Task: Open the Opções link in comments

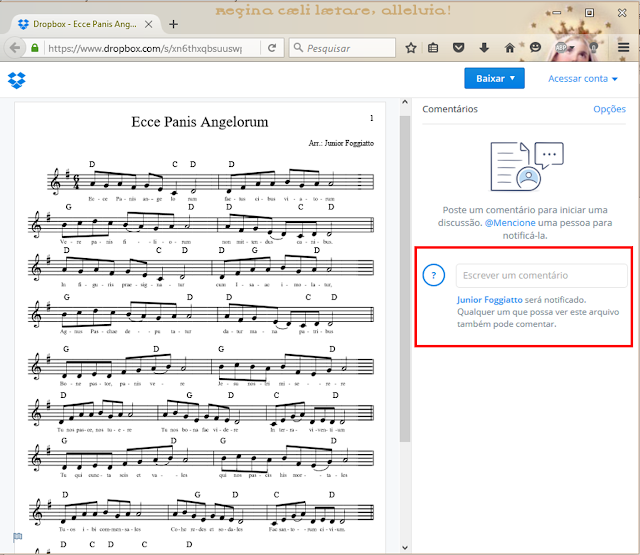Action: tap(609, 109)
